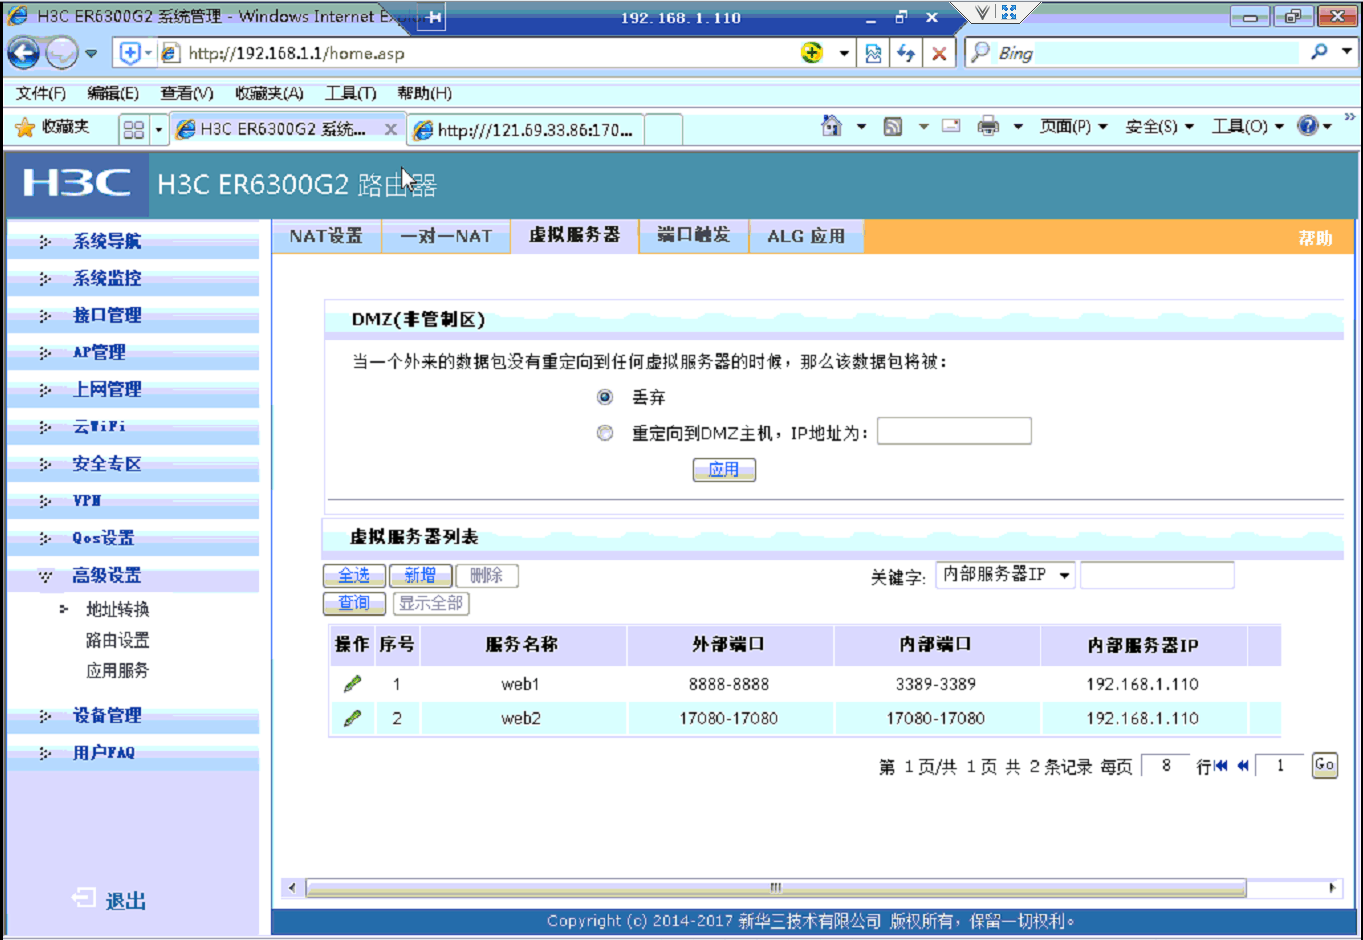Click the Bing search magnifier icon

coord(1320,52)
